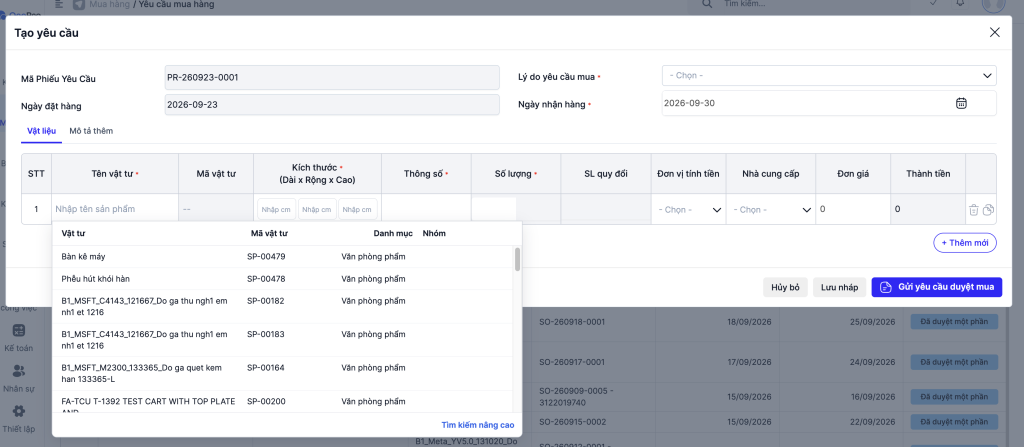1024x447 pixels.
Task: Toggle the sidebar menu hamburger icon
Action: click(59, 5)
